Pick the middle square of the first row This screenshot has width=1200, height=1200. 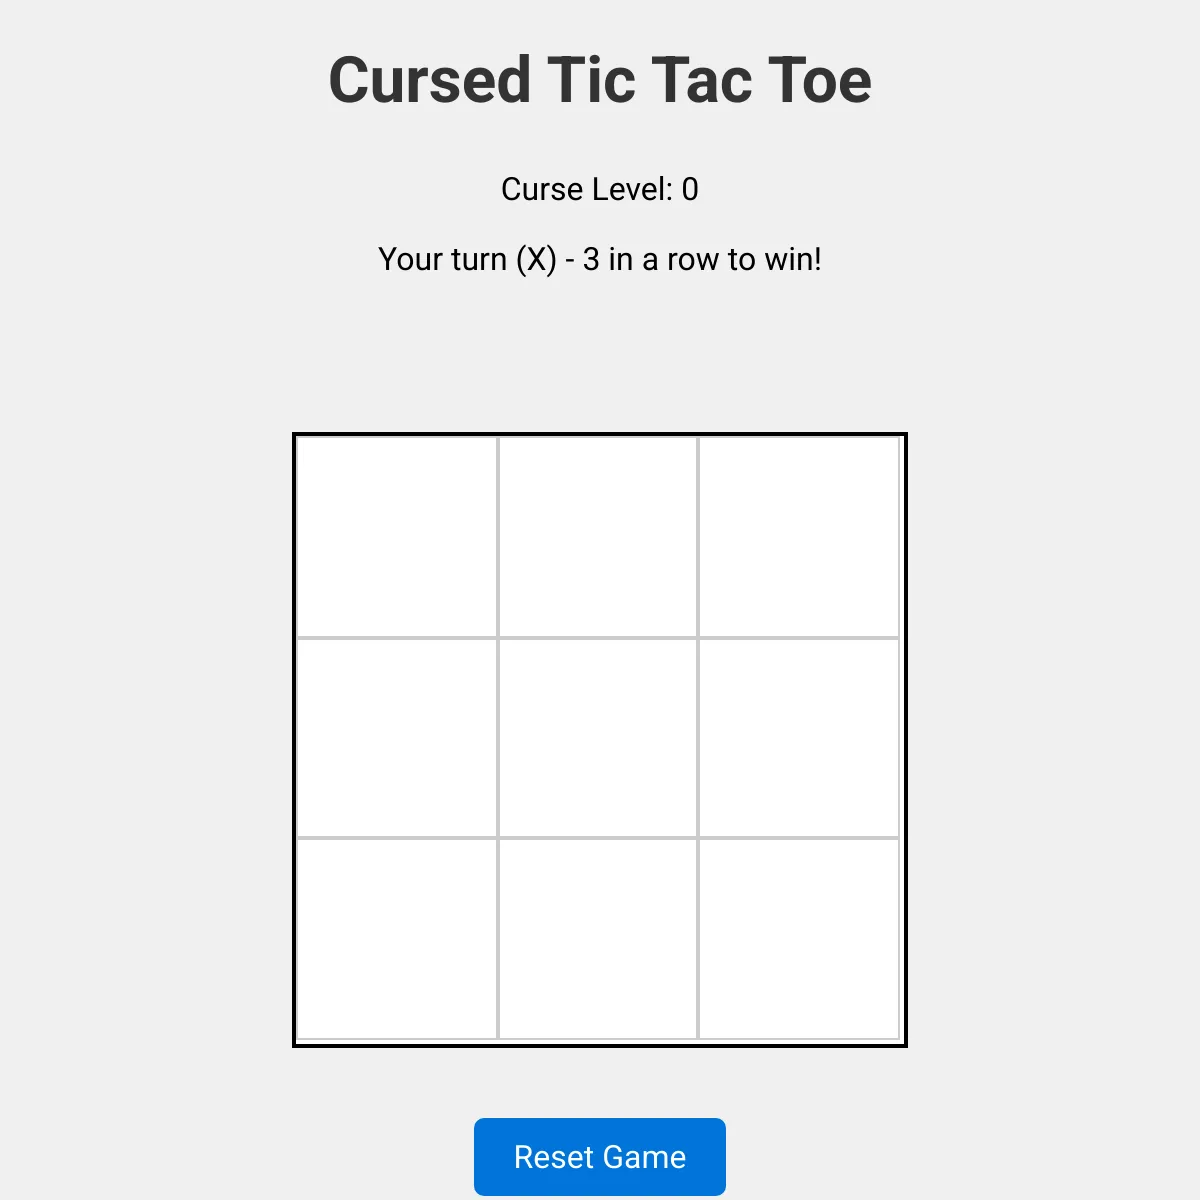(x=598, y=537)
